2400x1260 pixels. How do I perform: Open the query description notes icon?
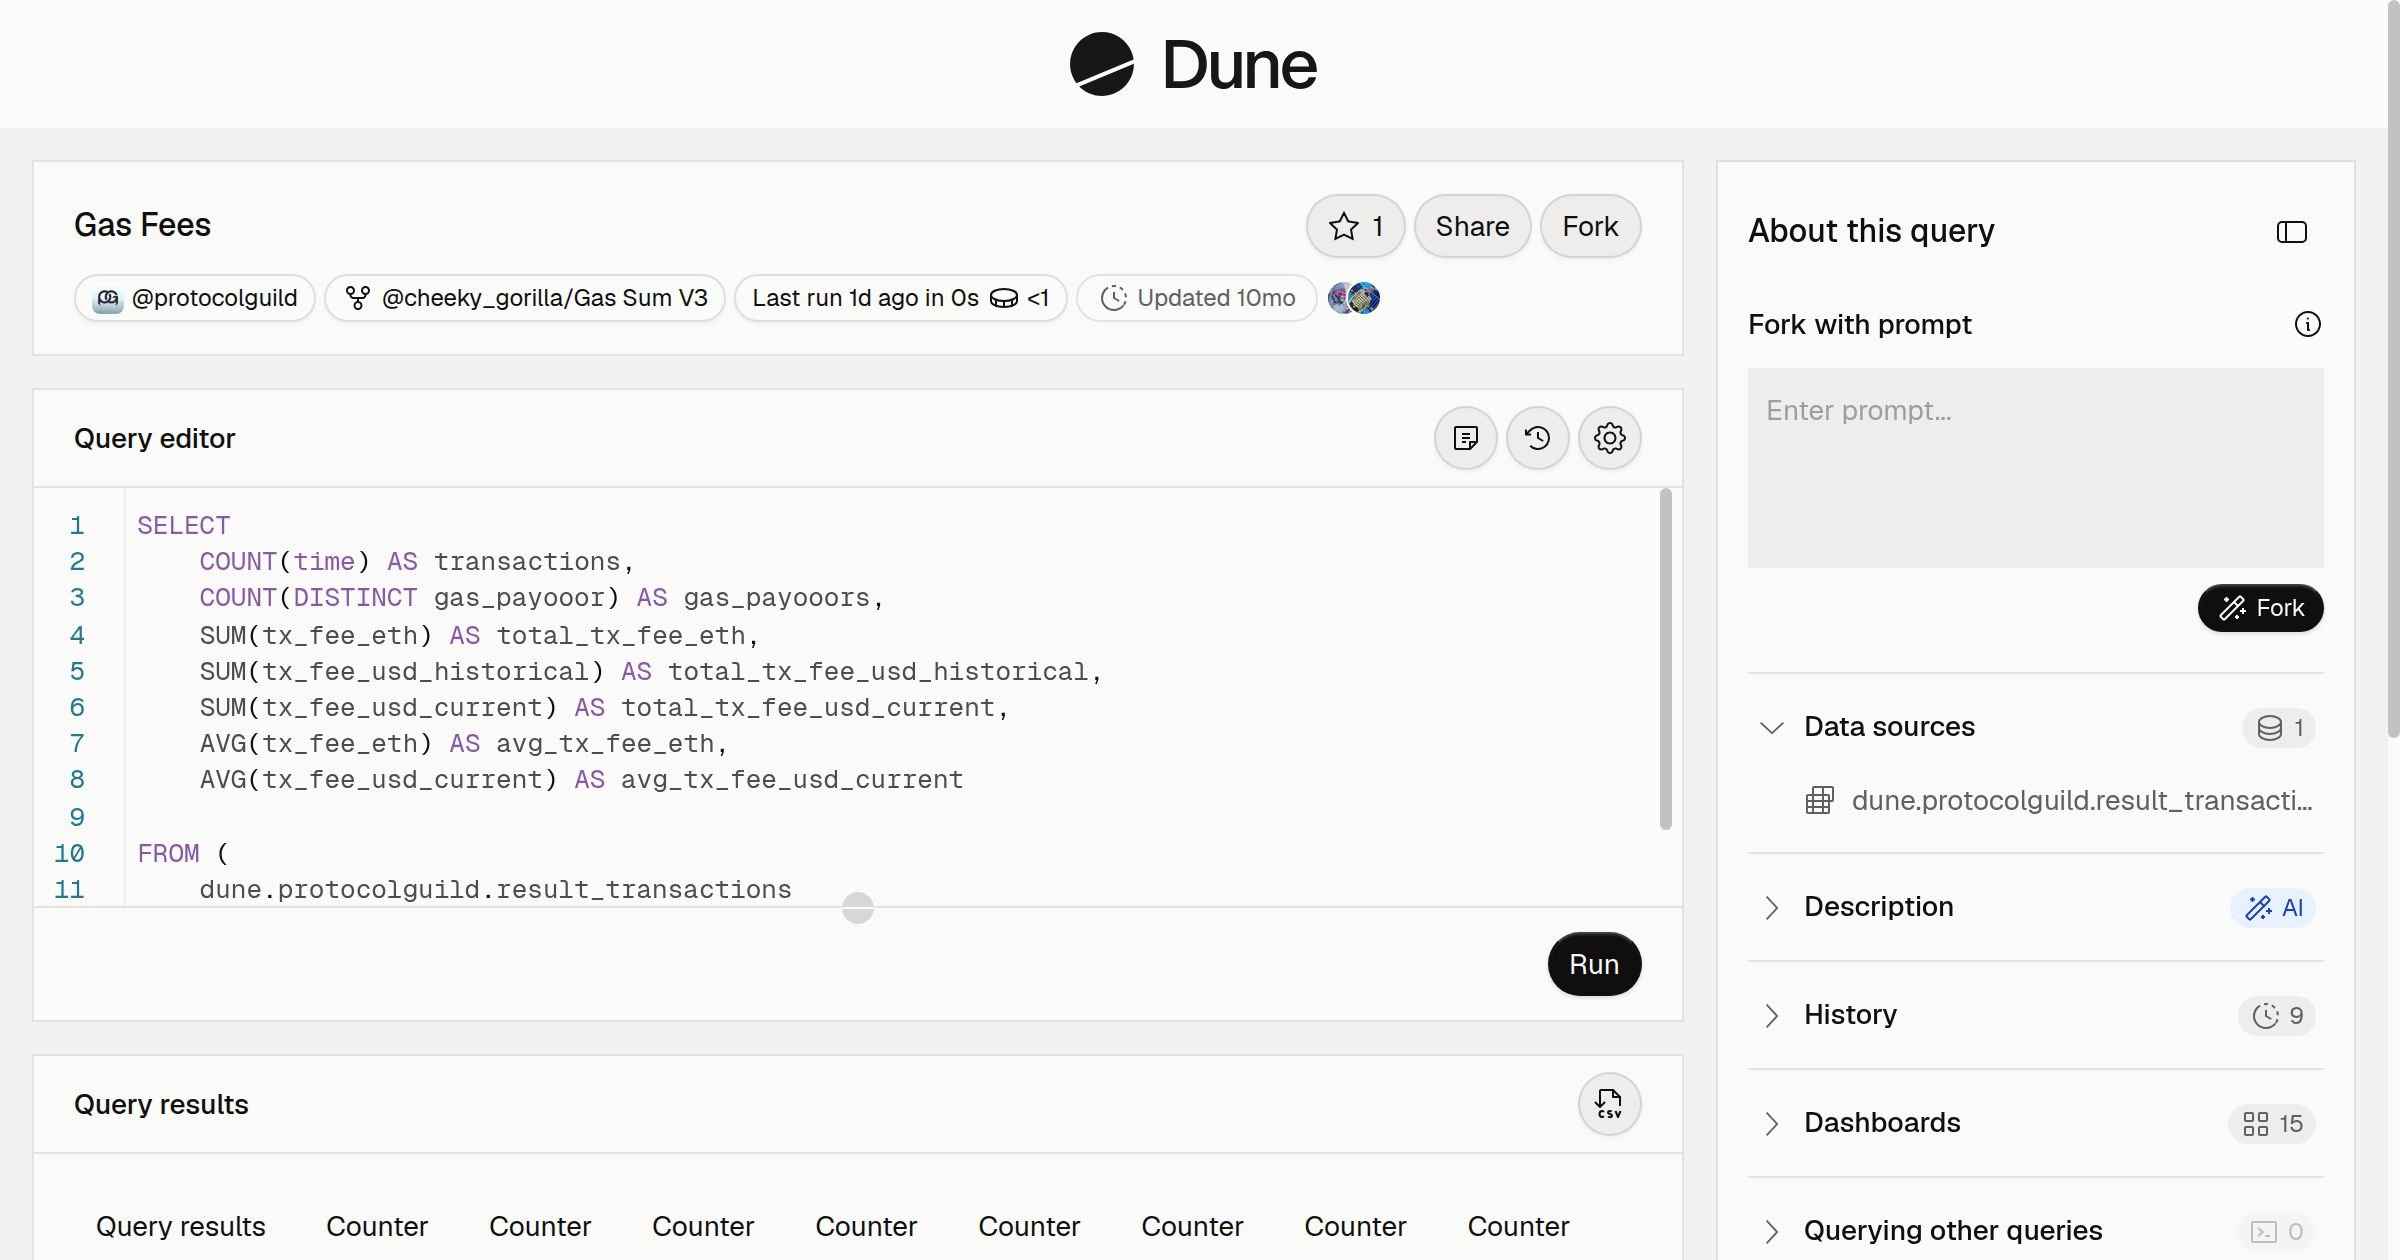pyautogui.click(x=1465, y=438)
